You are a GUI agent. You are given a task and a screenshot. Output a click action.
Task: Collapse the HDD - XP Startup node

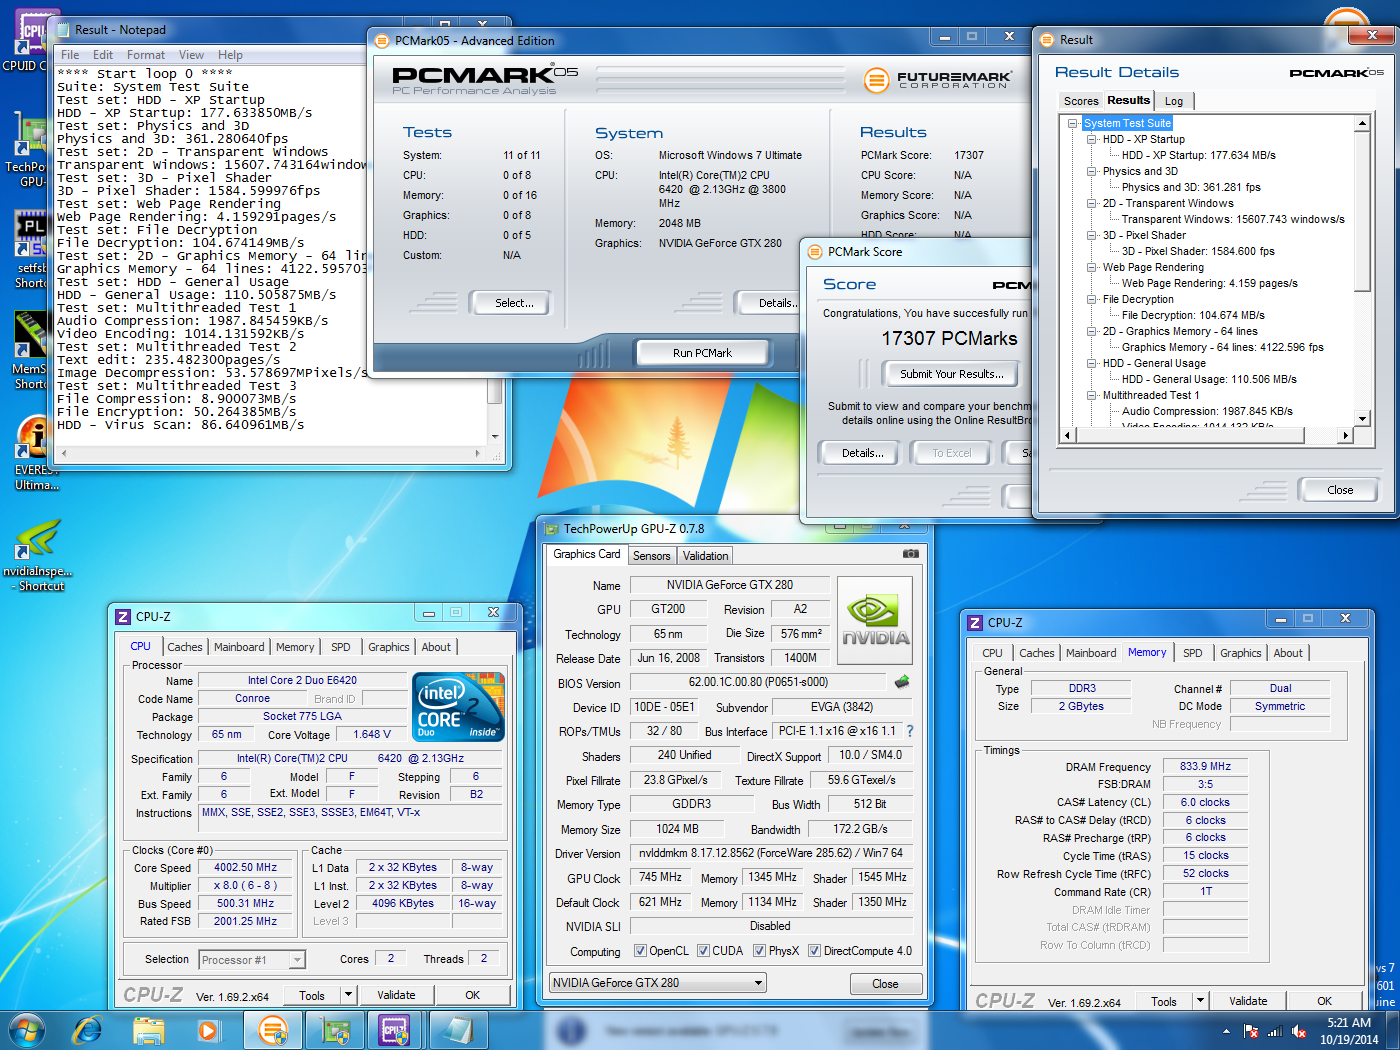pyautogui.click(x=1092, y=139)
